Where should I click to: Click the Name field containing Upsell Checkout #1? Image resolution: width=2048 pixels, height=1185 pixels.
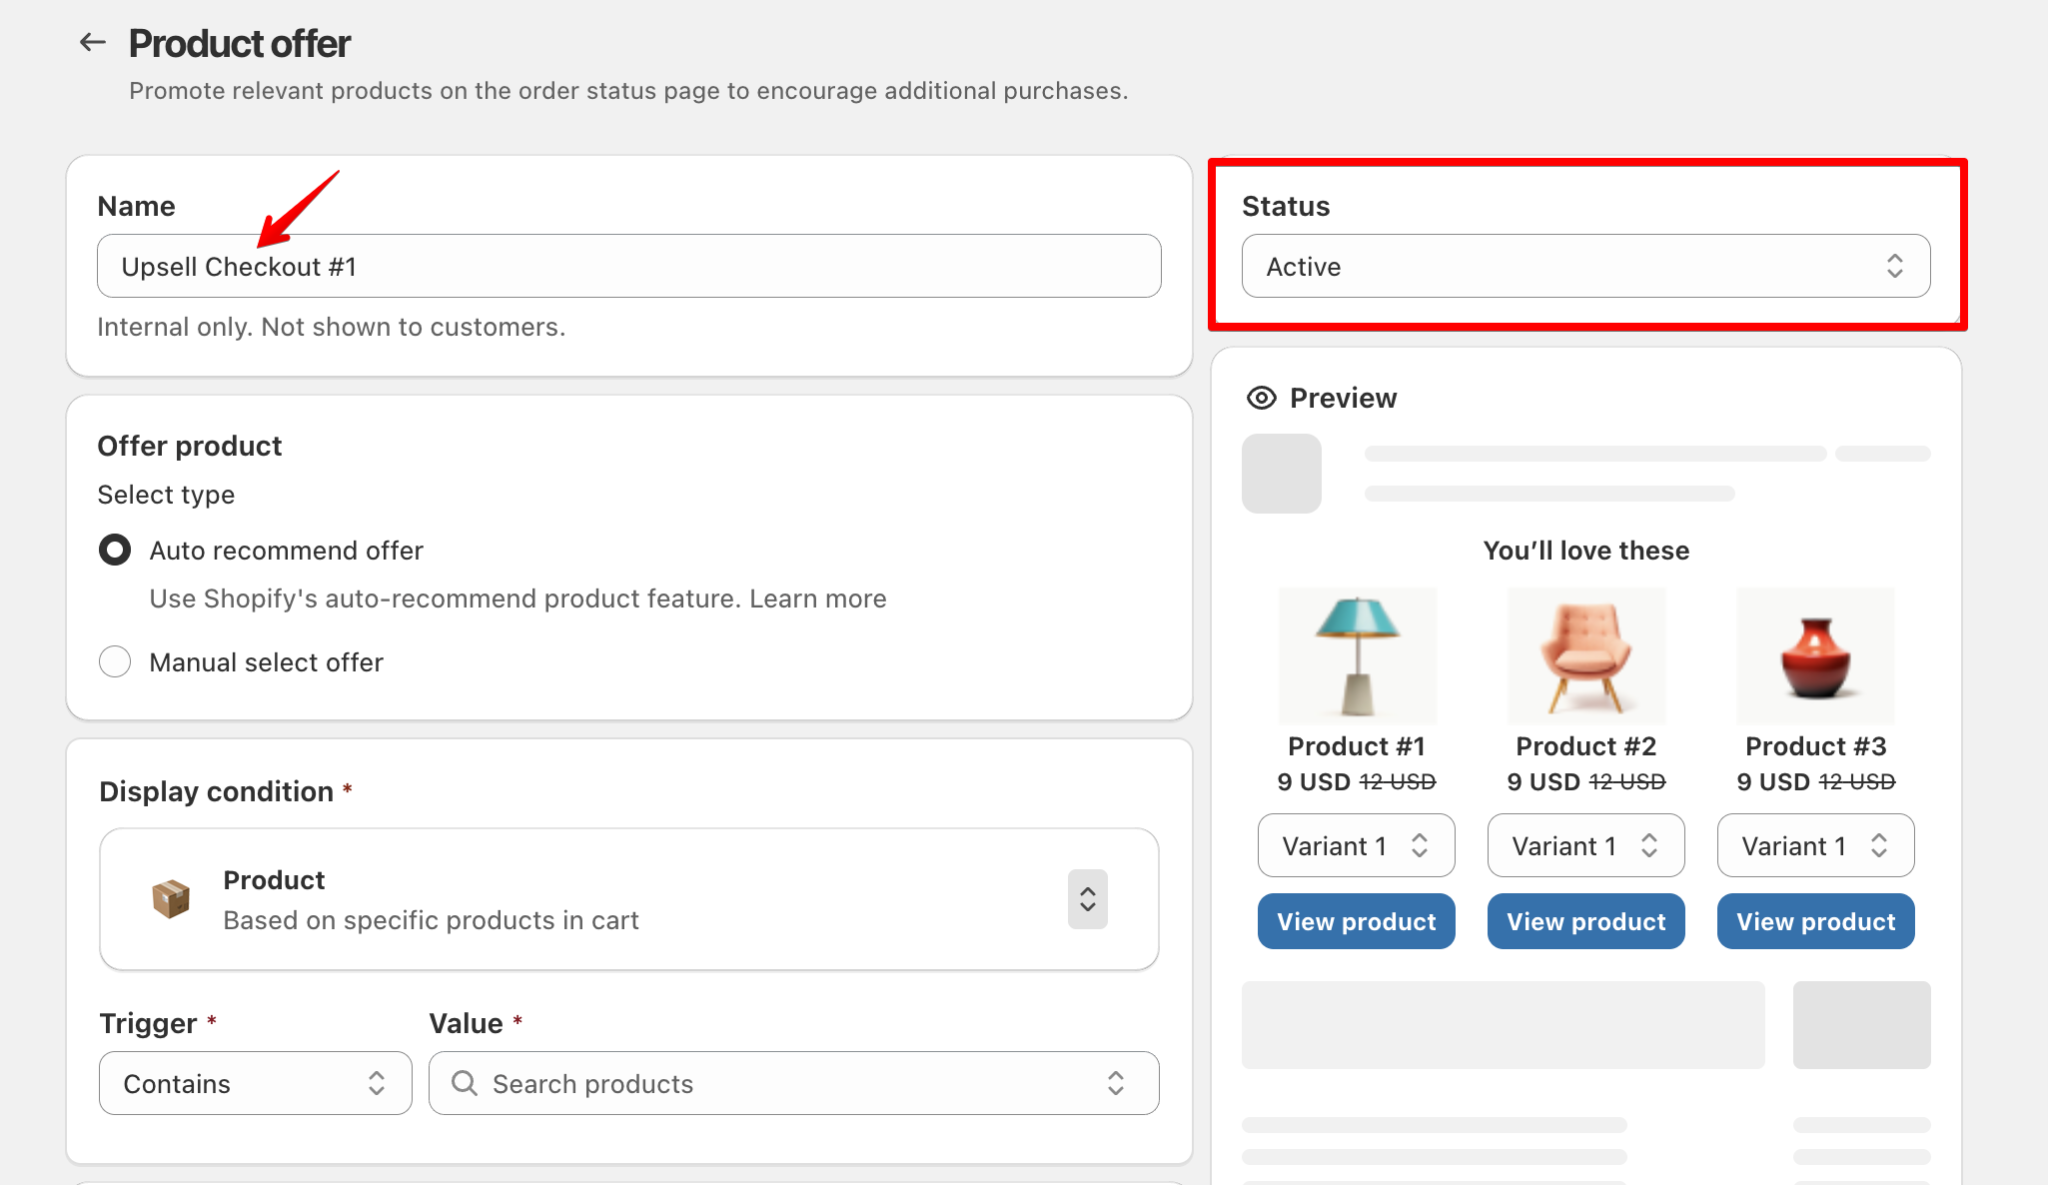click(628, 266)
